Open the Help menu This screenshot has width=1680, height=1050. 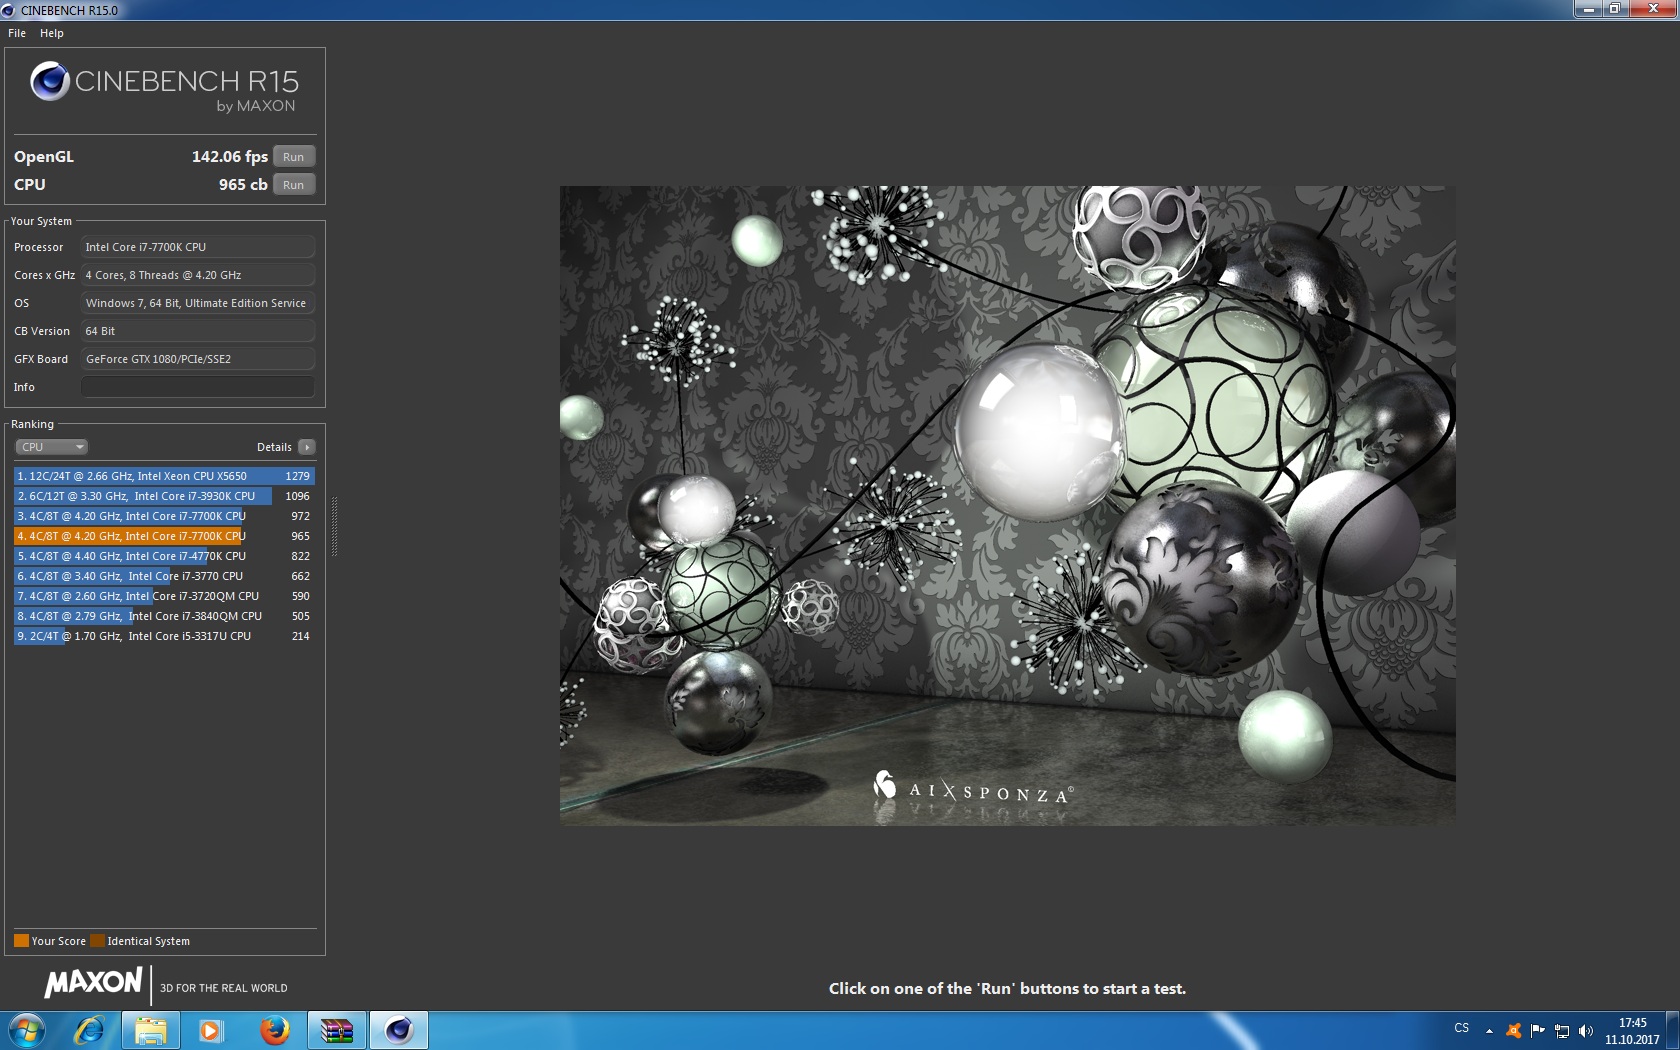pos(52,33)
